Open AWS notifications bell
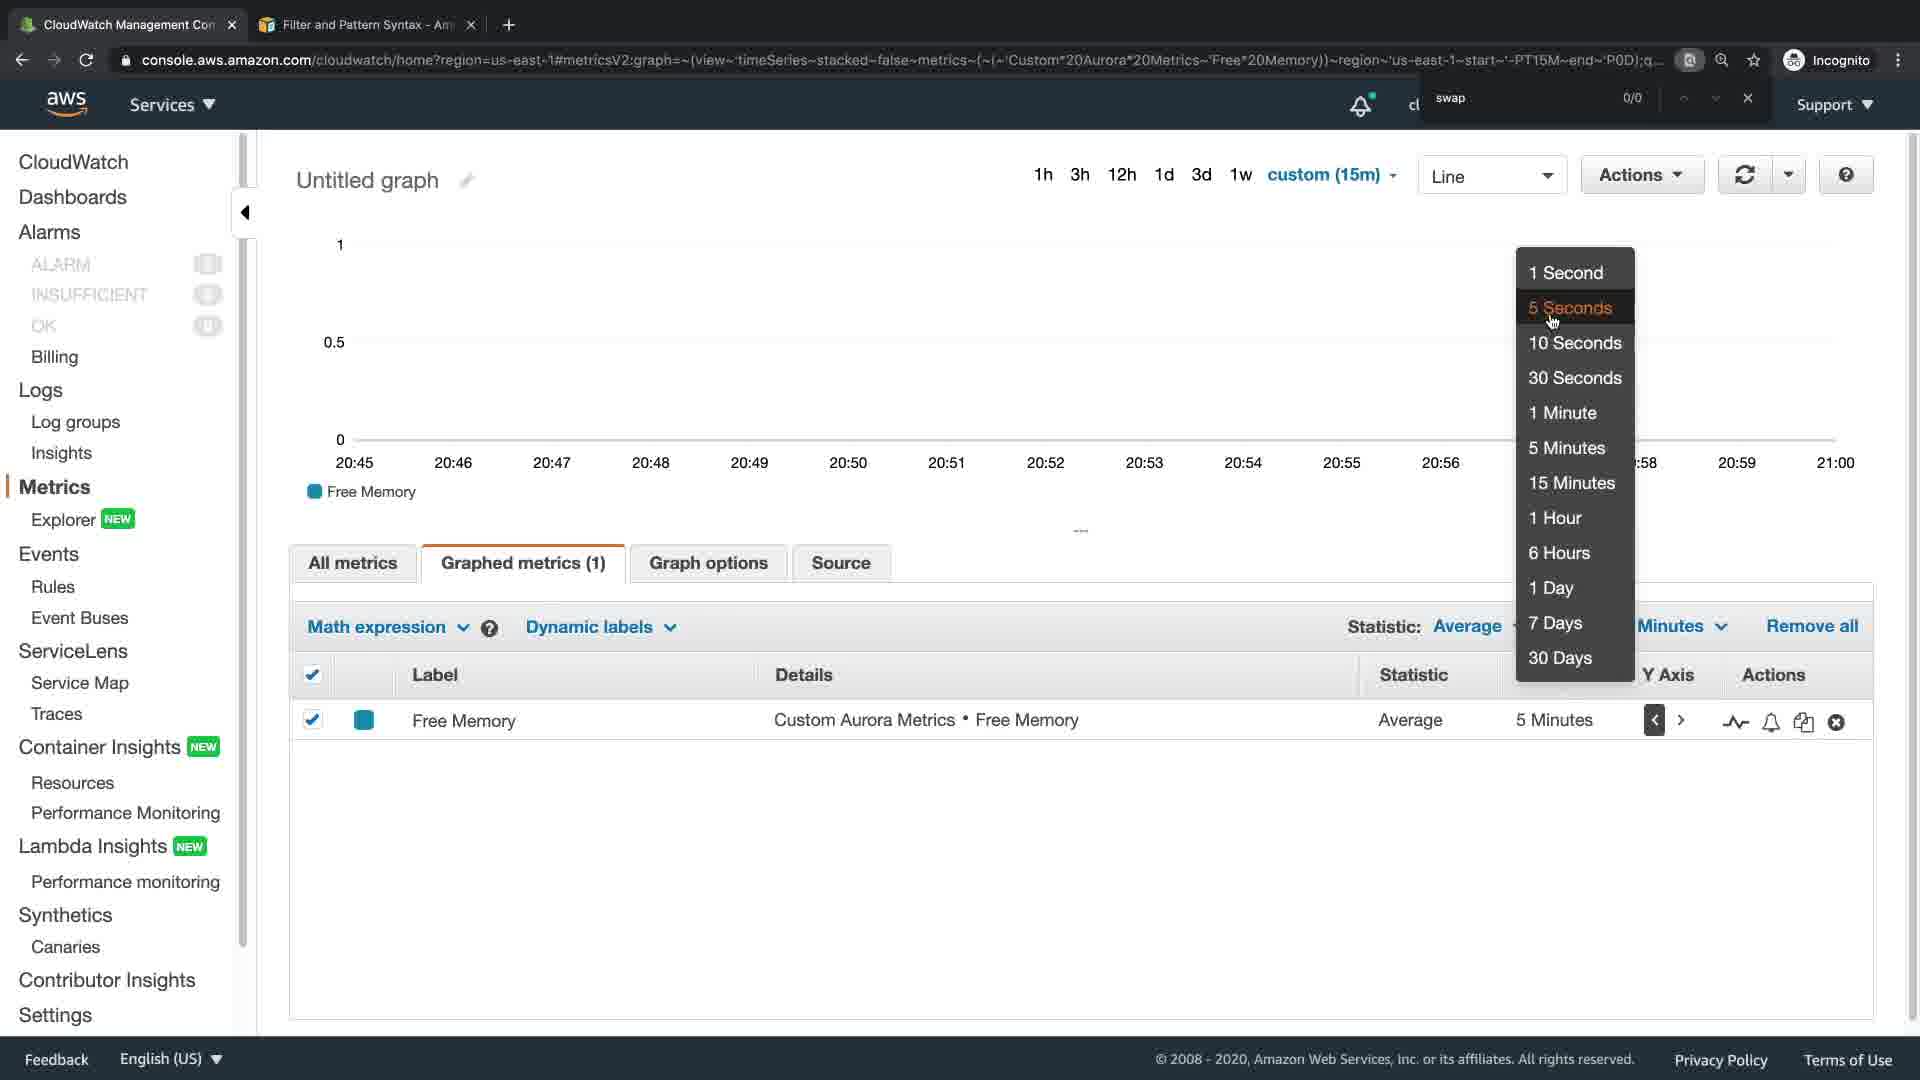Screen dimensions: 1920x1080 [1360, 105]
